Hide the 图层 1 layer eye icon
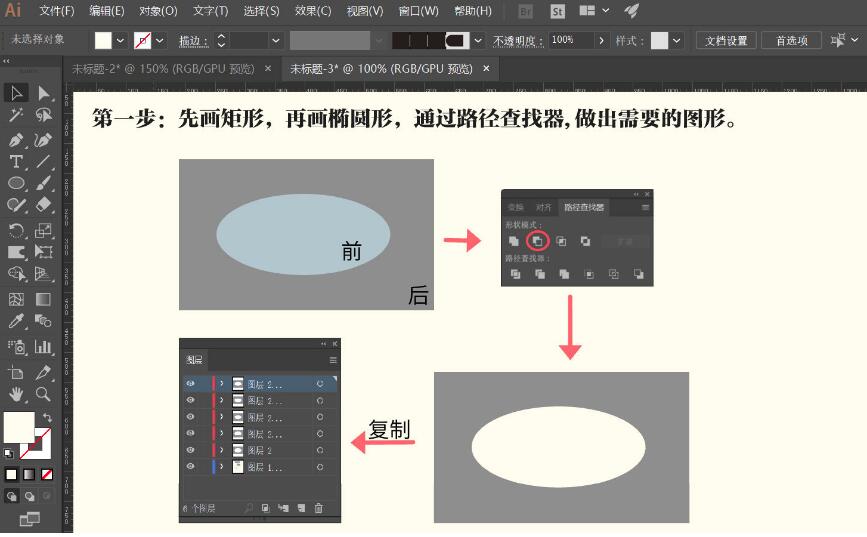The image size is (867, 537). pos(190,467)
